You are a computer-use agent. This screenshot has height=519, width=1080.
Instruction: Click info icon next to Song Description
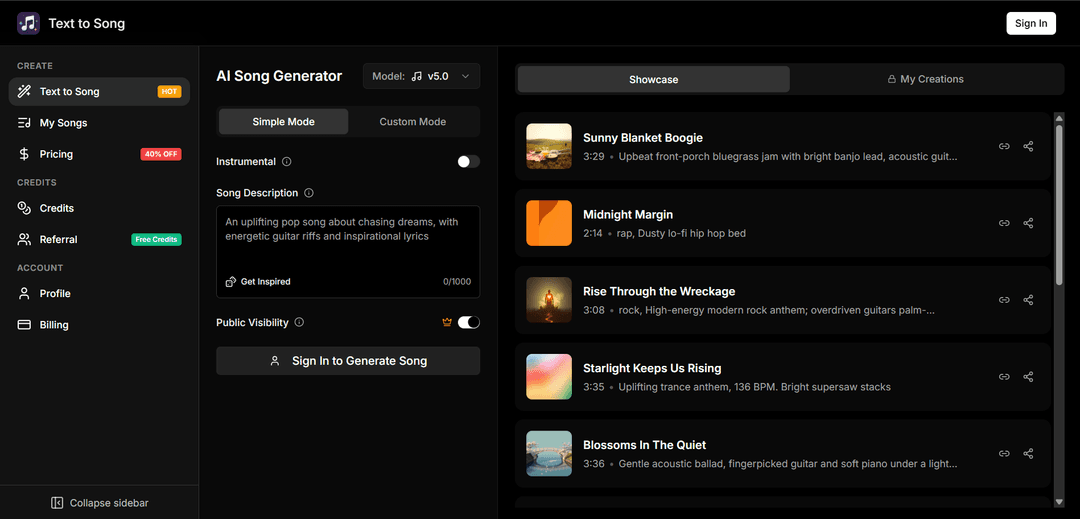tap(309, 193)
